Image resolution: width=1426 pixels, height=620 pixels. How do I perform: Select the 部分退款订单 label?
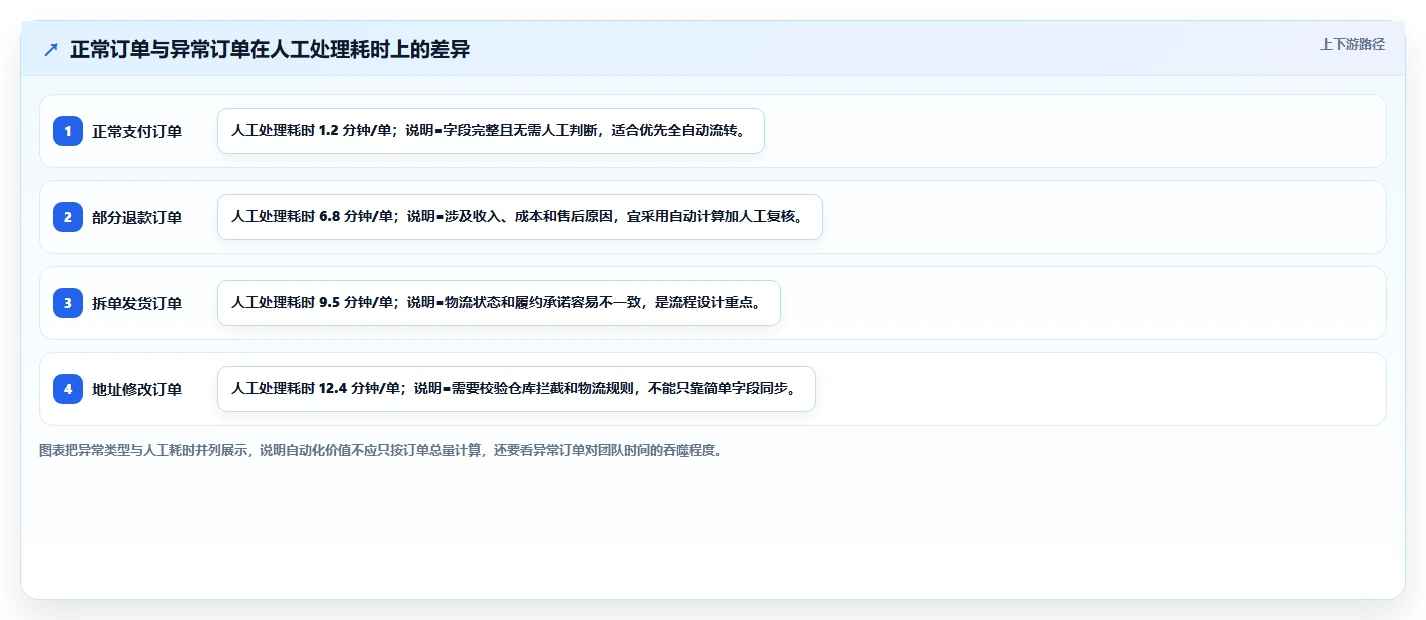click(x=137, y=217)
